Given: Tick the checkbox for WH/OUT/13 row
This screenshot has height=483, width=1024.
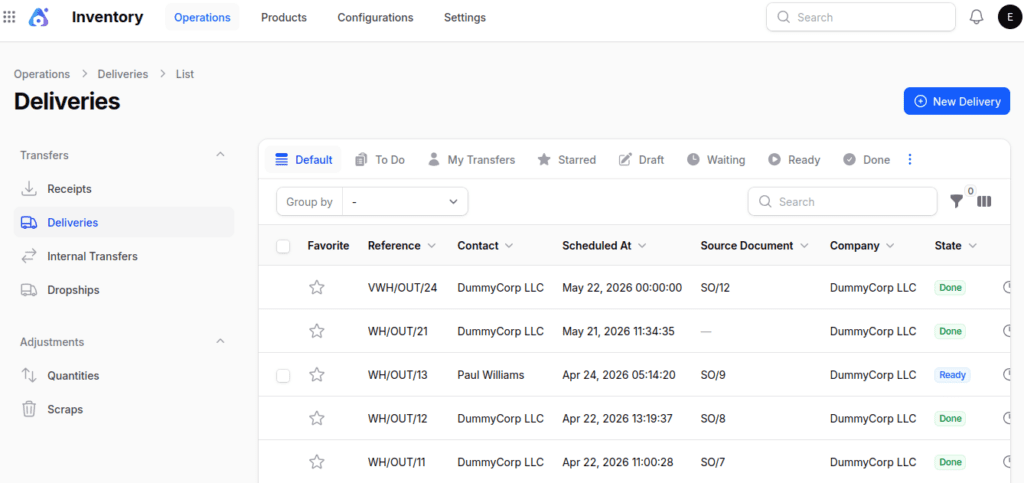Looking at the screenshot, I should (283, 375).
